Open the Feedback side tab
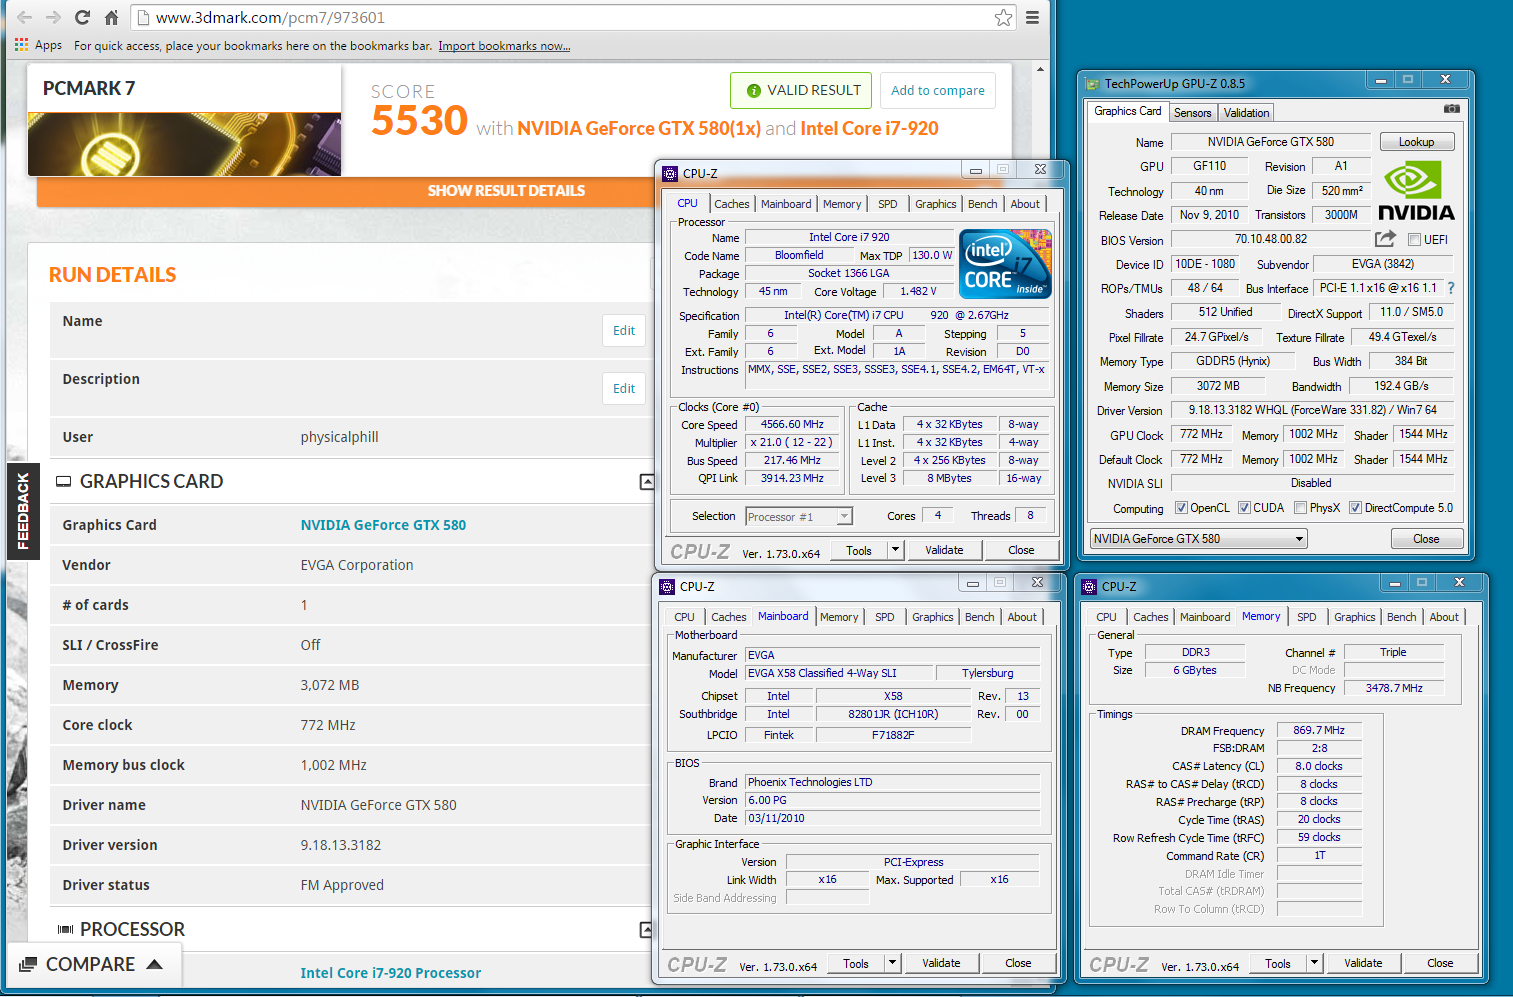 23,511
